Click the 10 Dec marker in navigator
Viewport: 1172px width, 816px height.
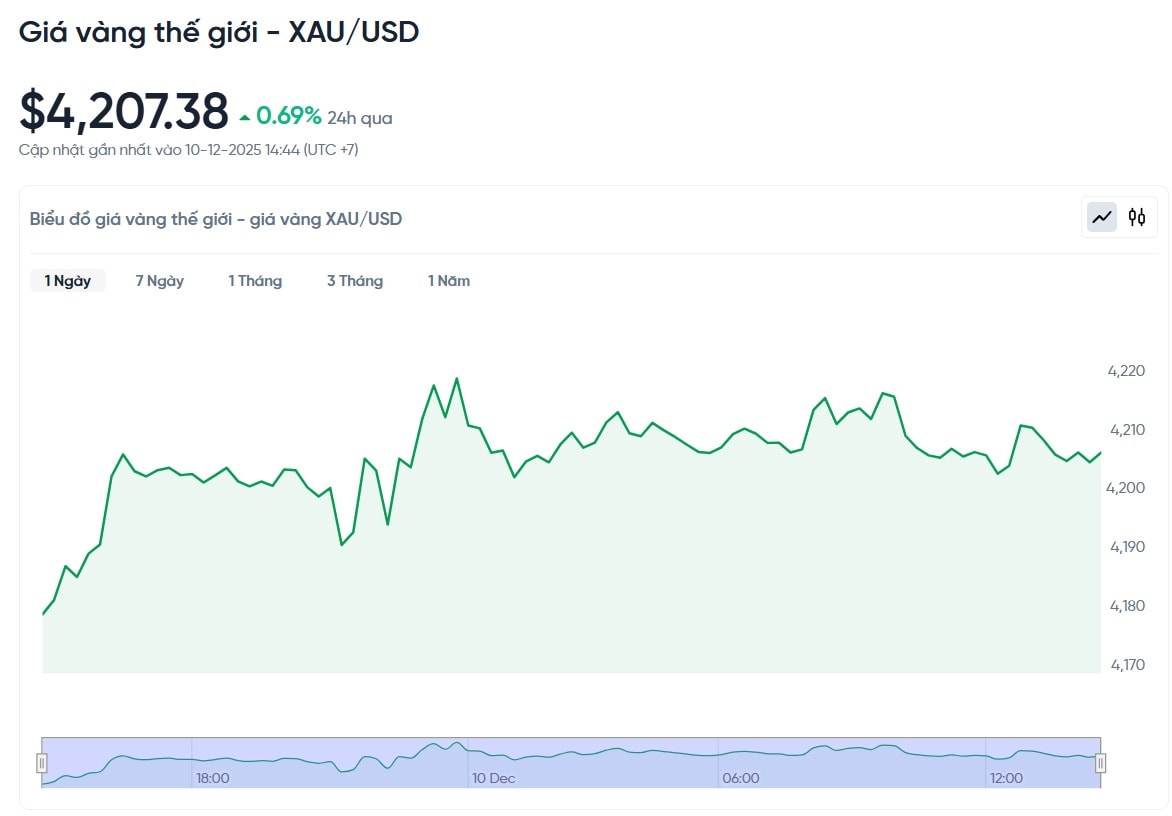pos(494,778)
